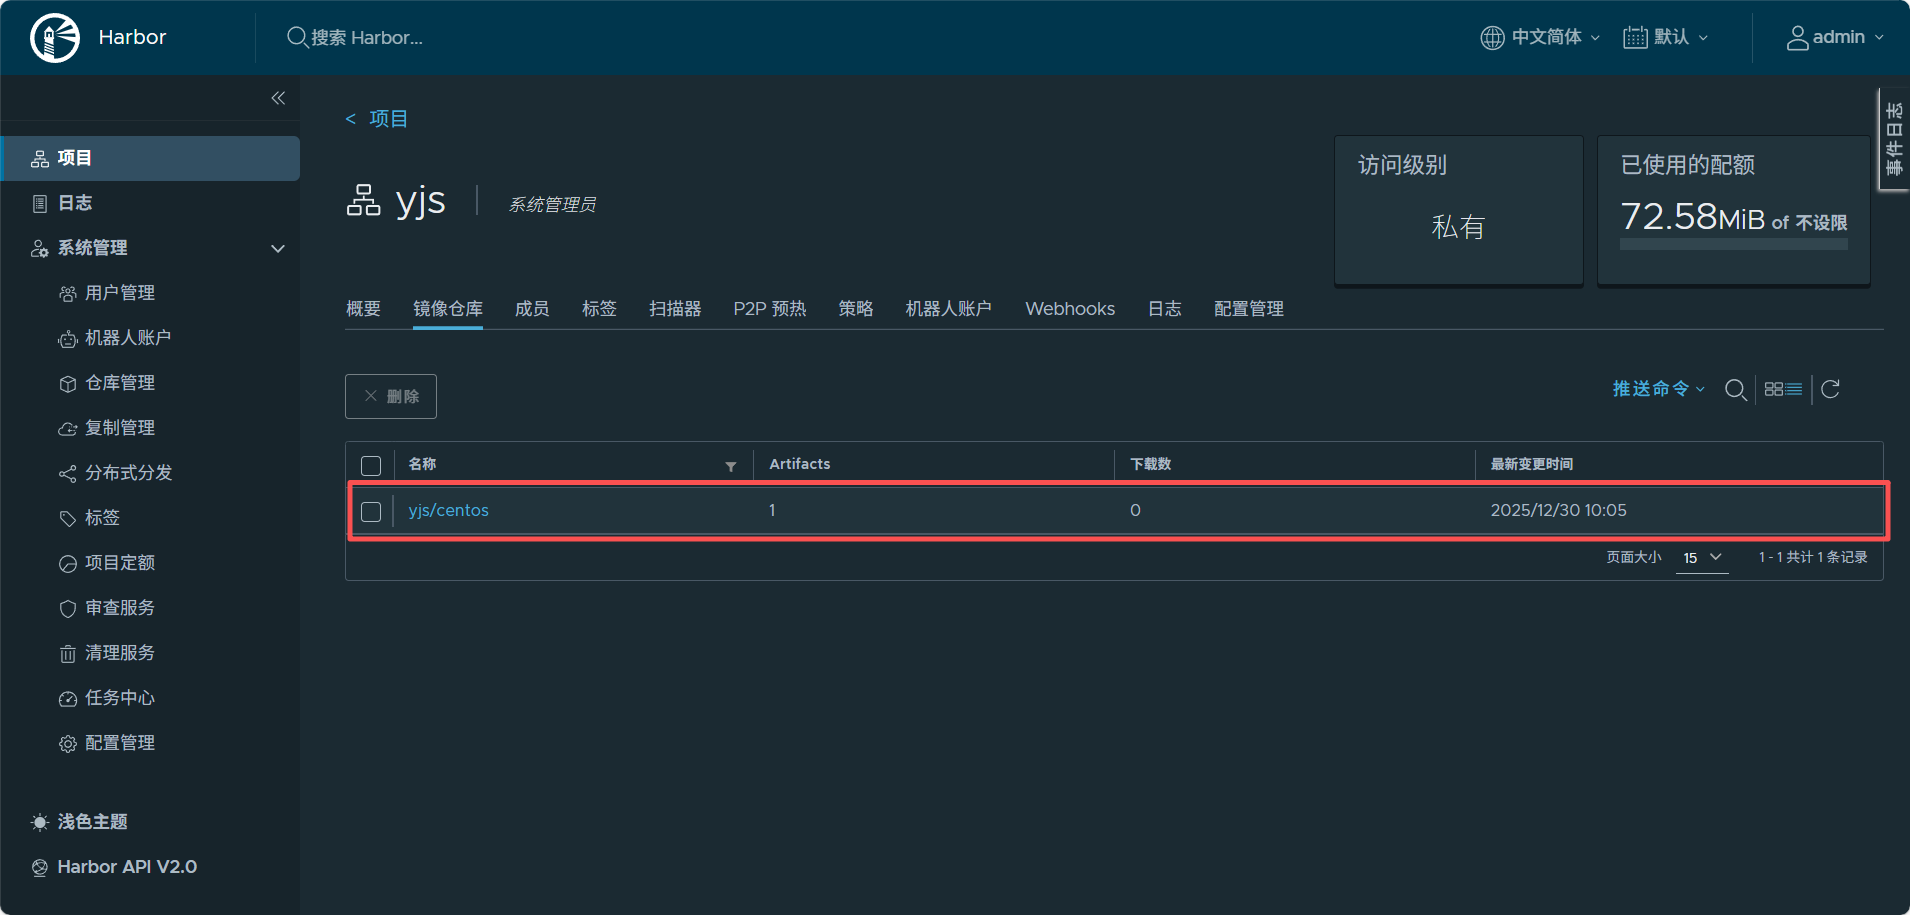1910x915 pixels.
Task: Click the 1-1共计1条记录 pagination text
Action: [1813, 557]
